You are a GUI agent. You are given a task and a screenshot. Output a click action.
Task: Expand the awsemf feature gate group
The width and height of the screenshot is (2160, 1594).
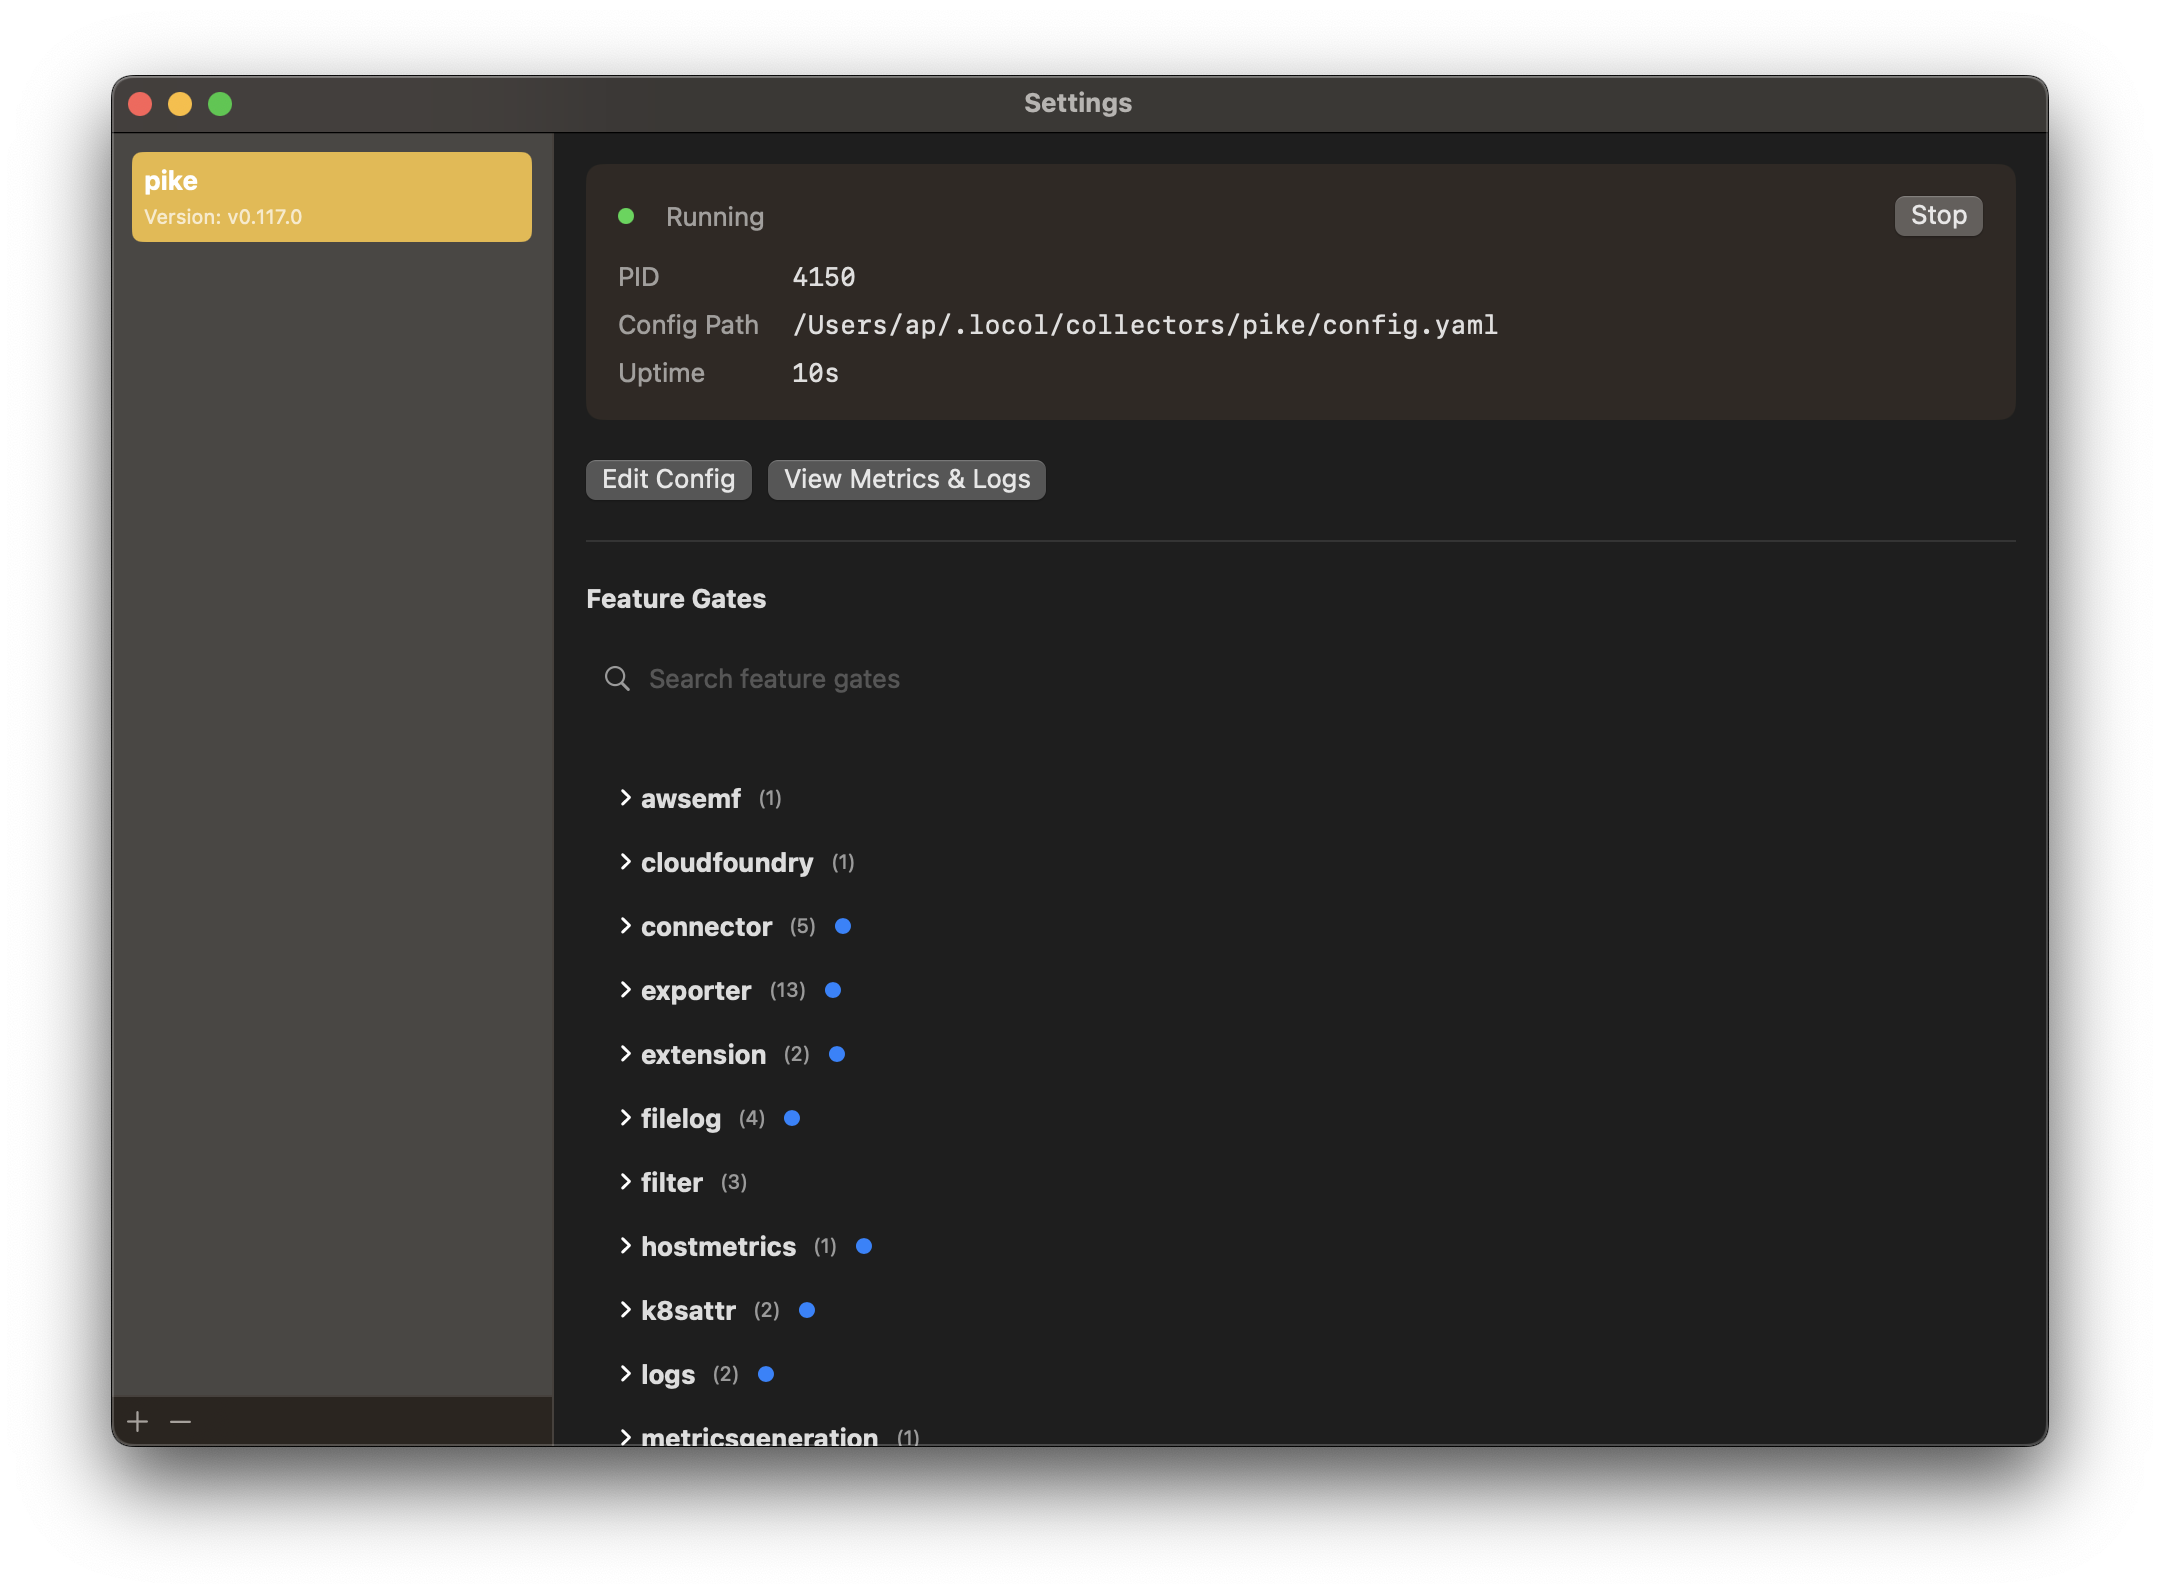[625, 798]
